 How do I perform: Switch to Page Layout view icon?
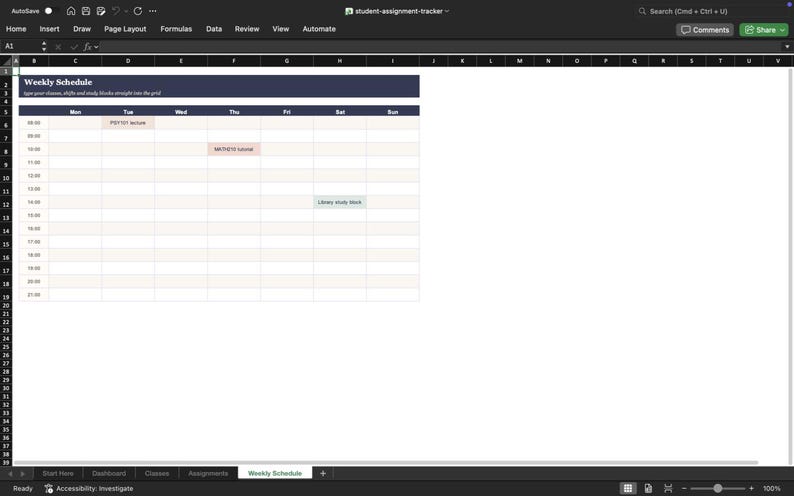(x=648, y=488)
